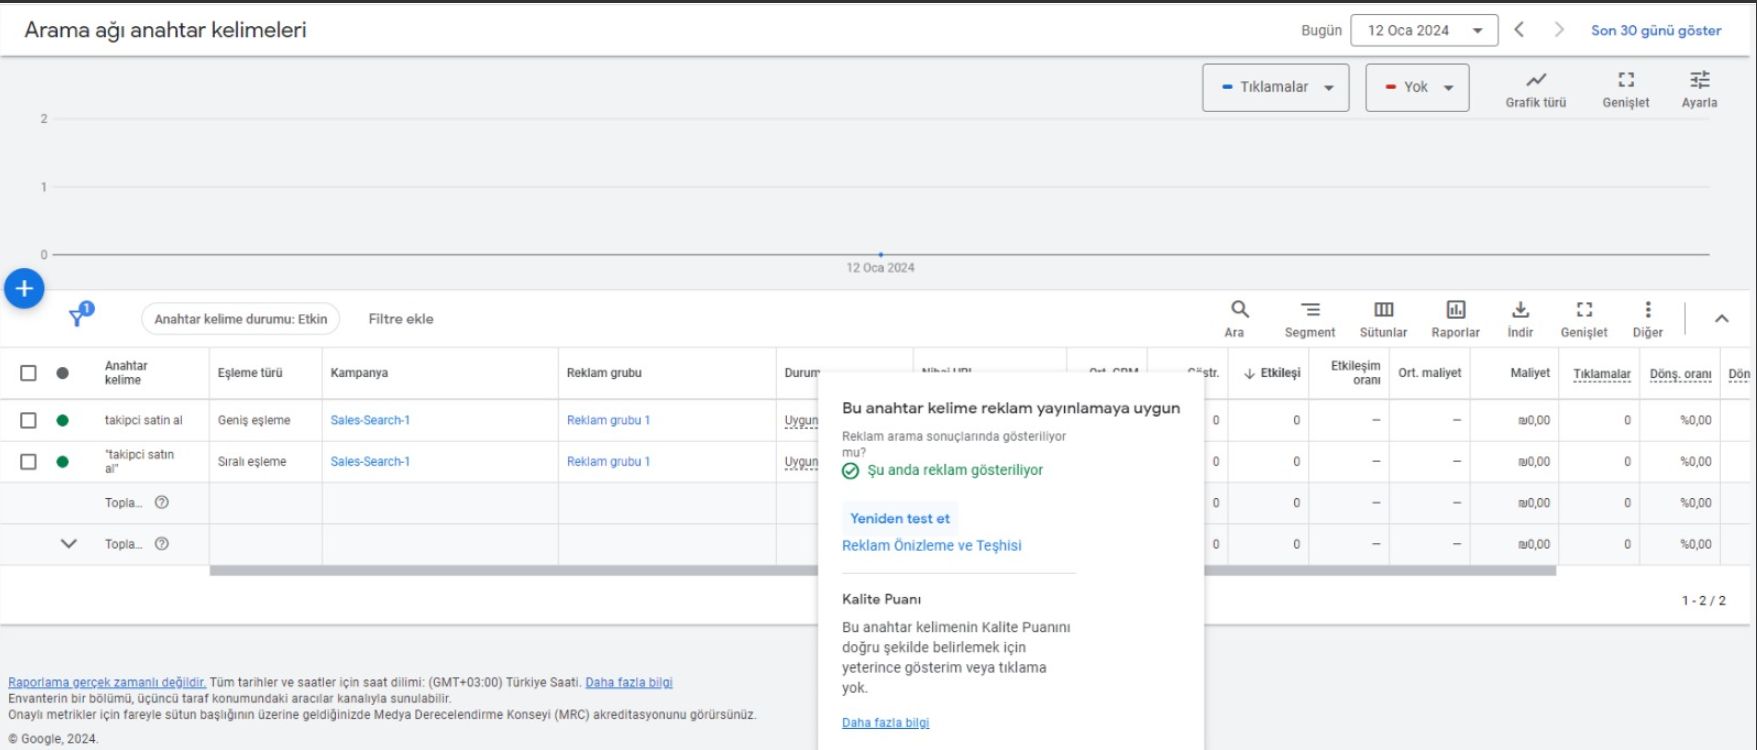Click help icon beside first Topla row

162,502
